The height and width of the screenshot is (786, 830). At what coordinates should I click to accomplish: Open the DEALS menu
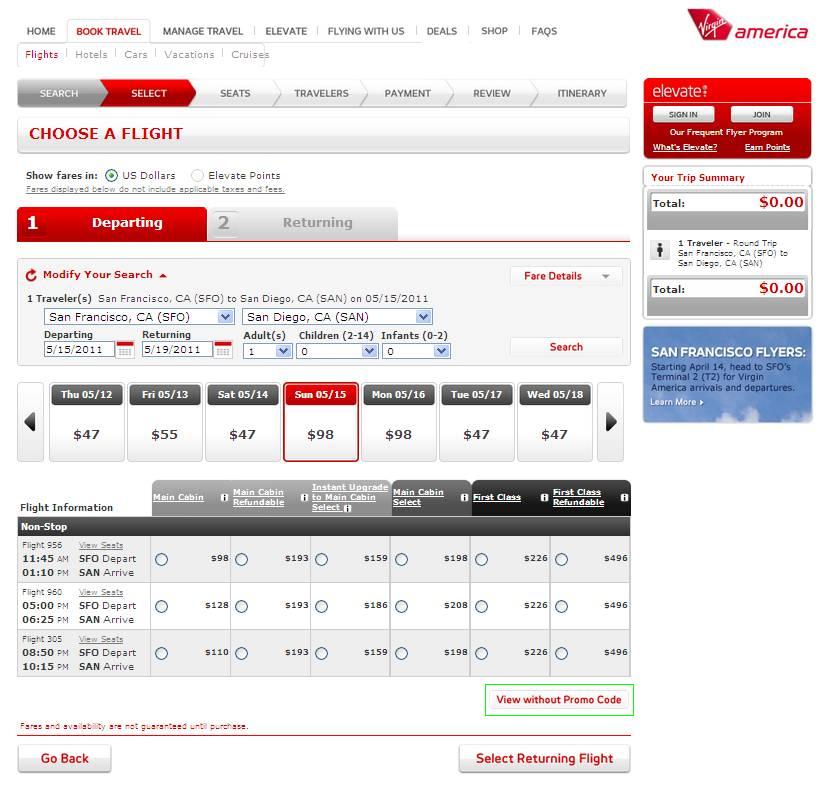click(x=441, y=31)
